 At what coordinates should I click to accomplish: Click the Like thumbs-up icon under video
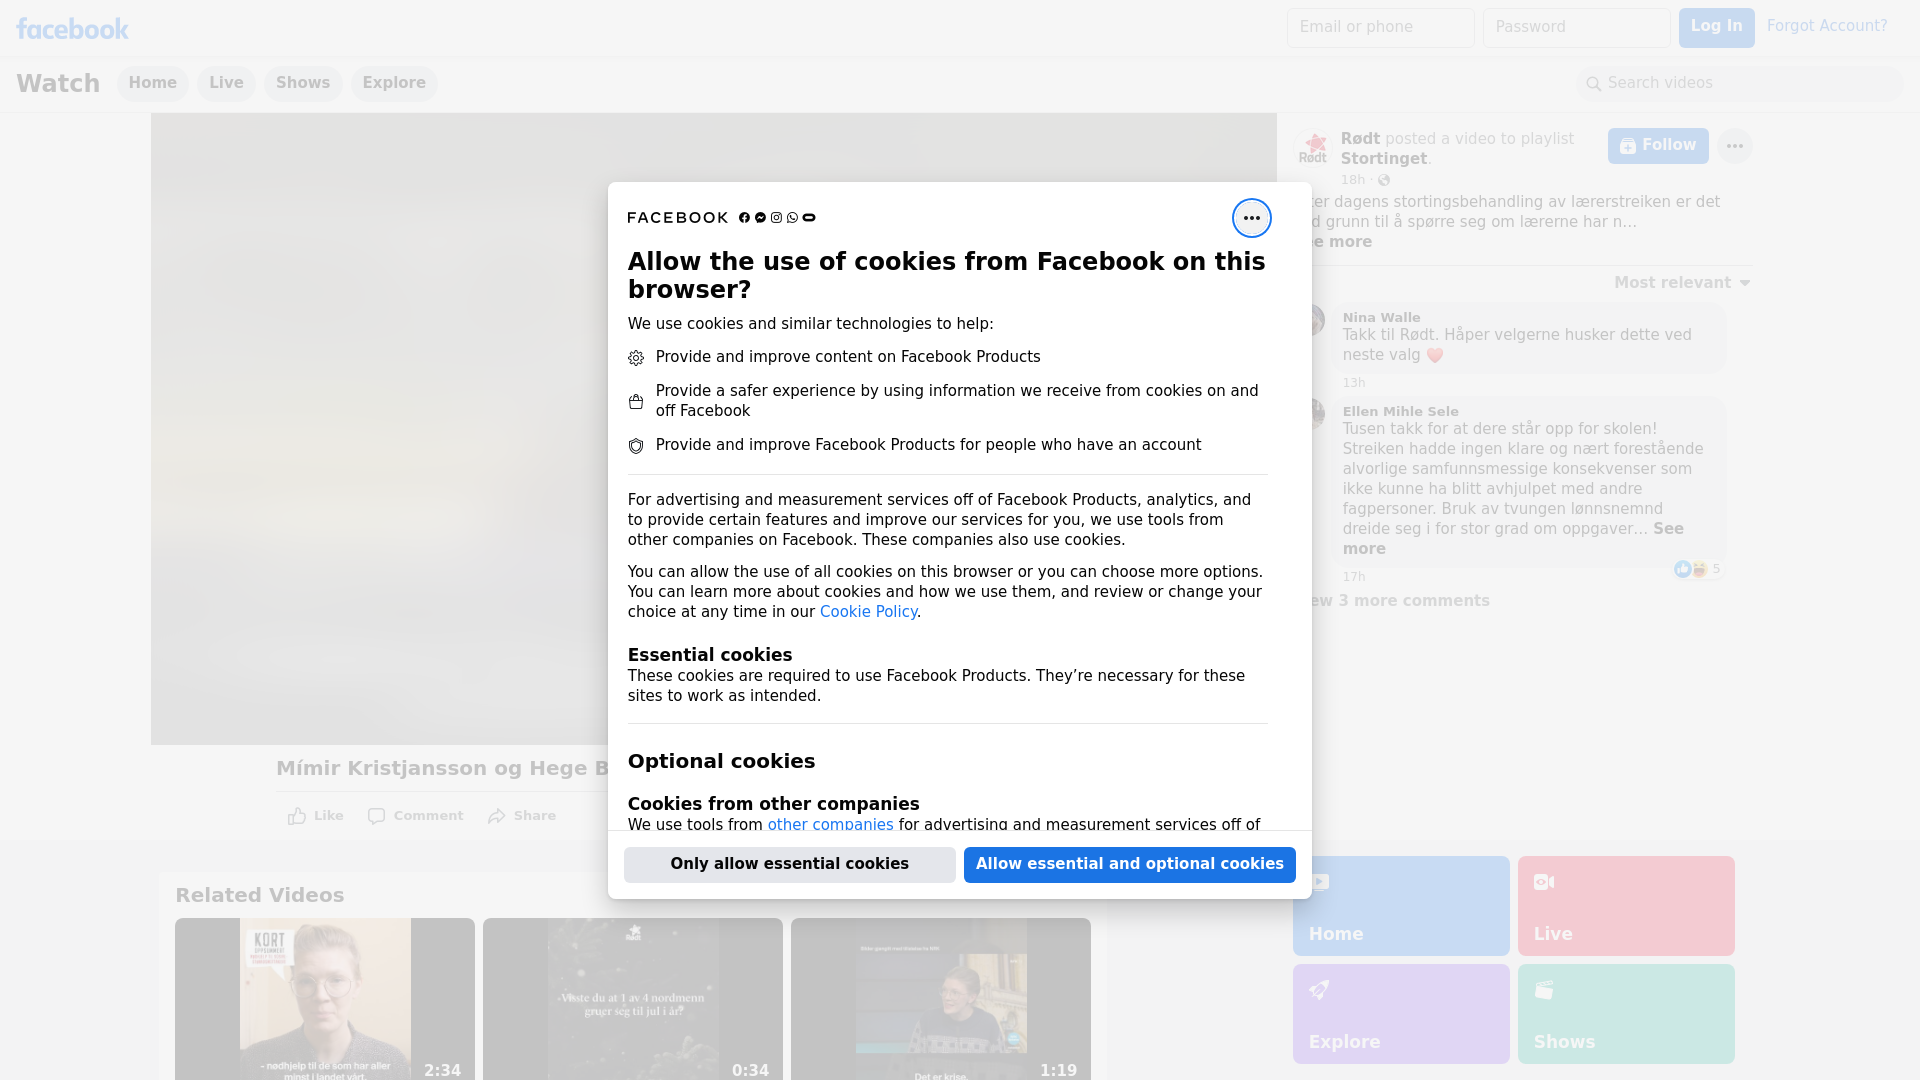point(297,816)
